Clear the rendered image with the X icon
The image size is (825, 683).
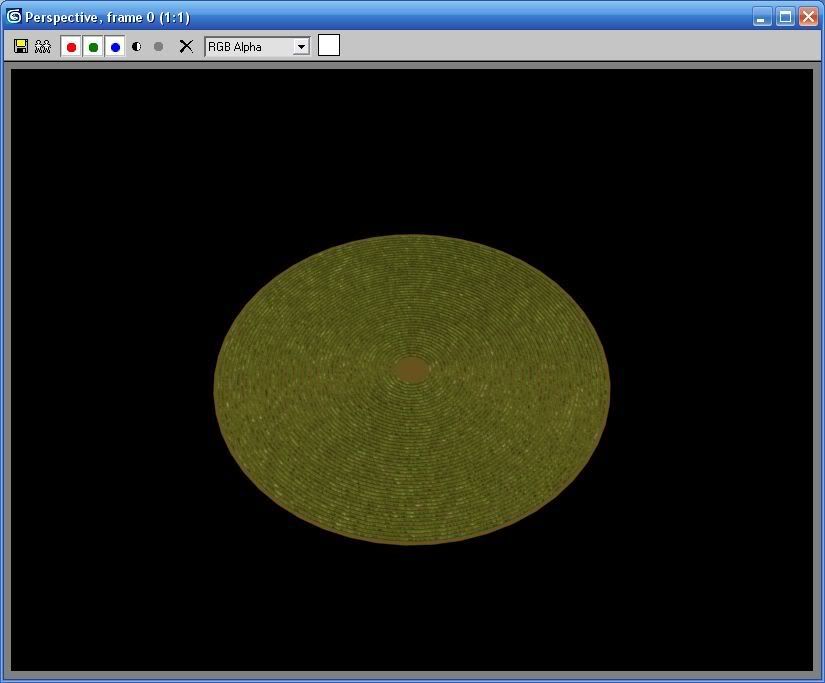(186, 46)
